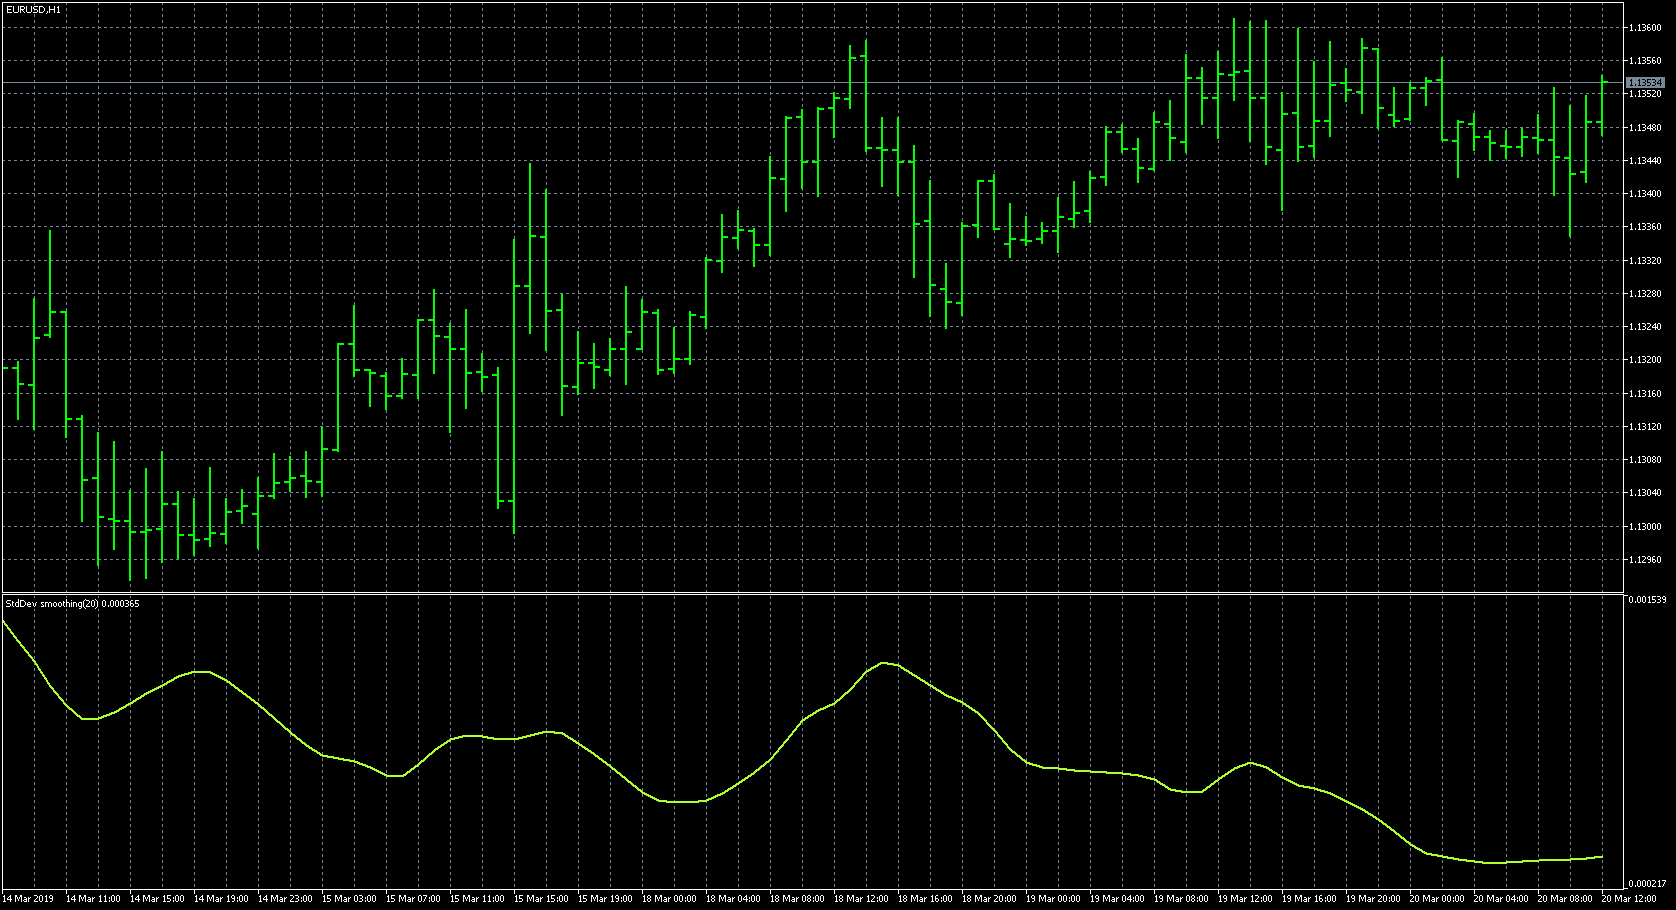Click the 0.001539 indicator scale maximum

point(1646,600)
